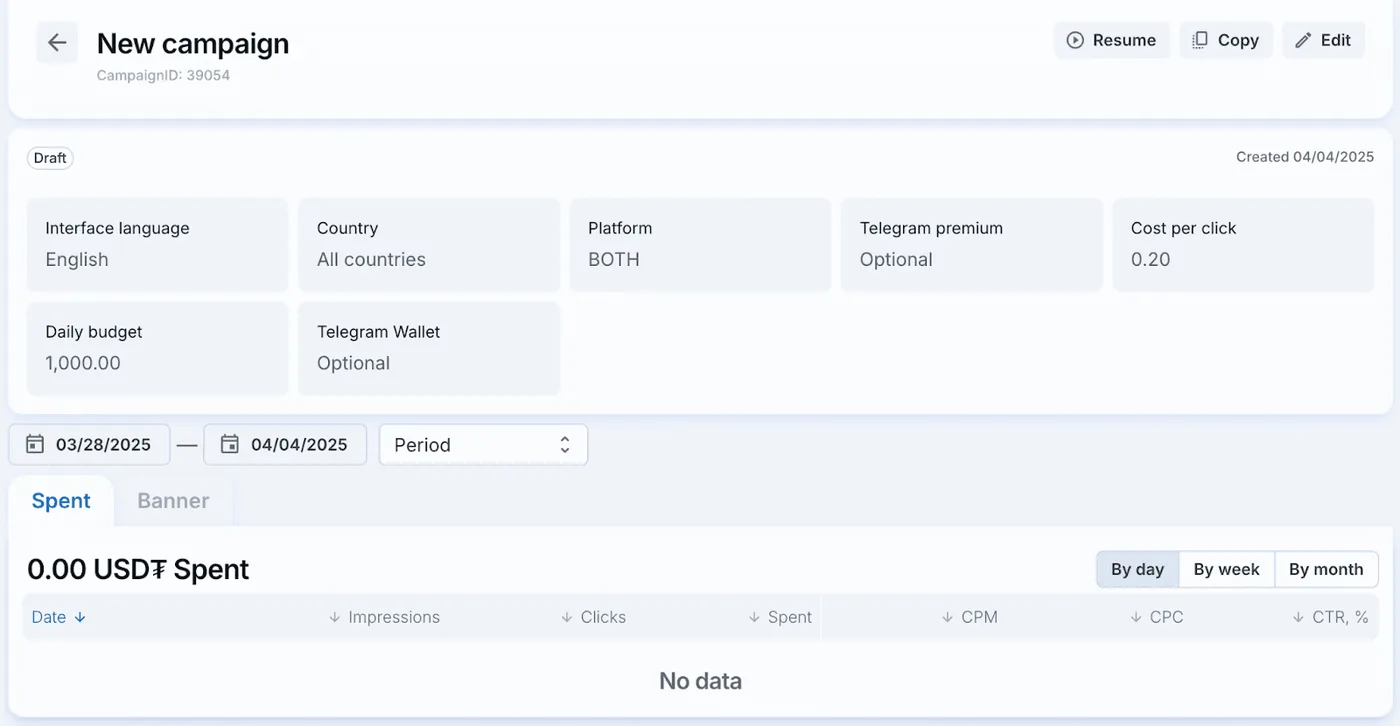1400x726 pixels.
Task: Select By month grouping
Action: [1326, 569]
